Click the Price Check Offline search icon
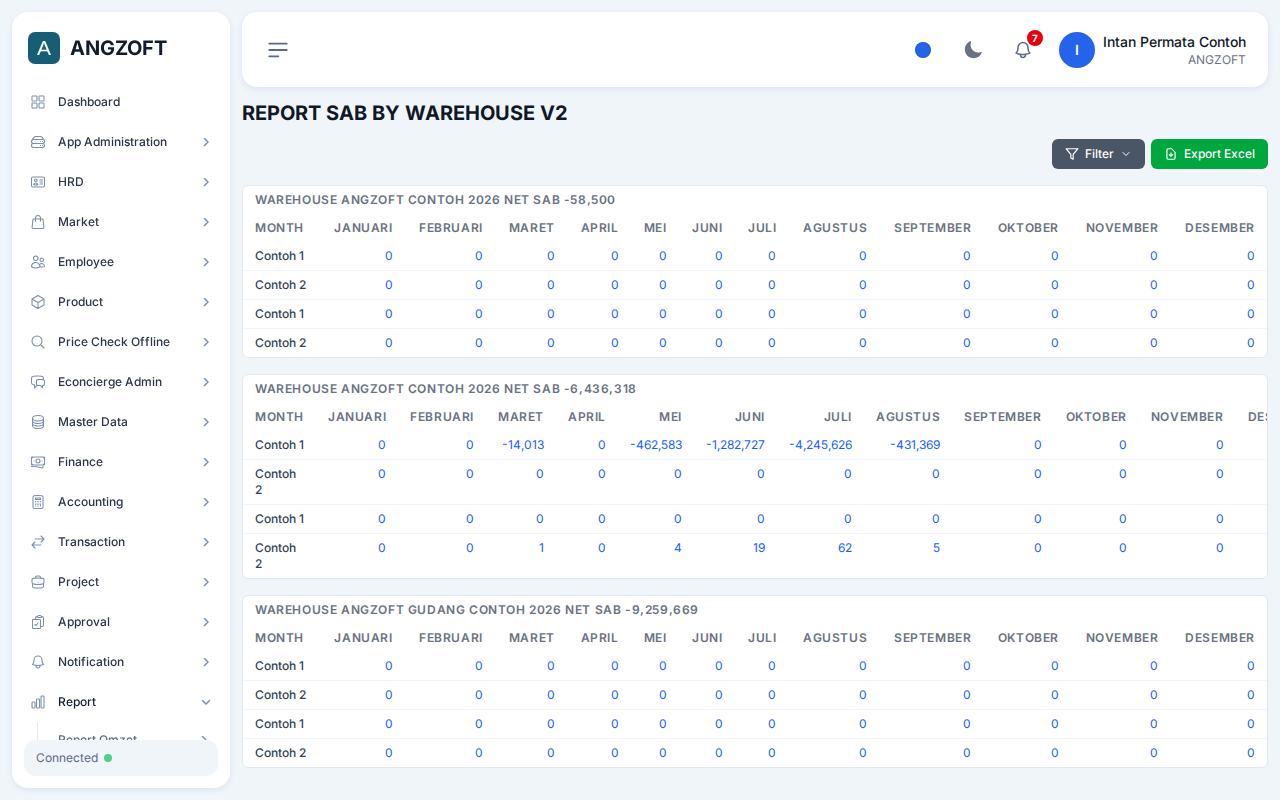Screen dimensions: 1280x800 (38, 342)
